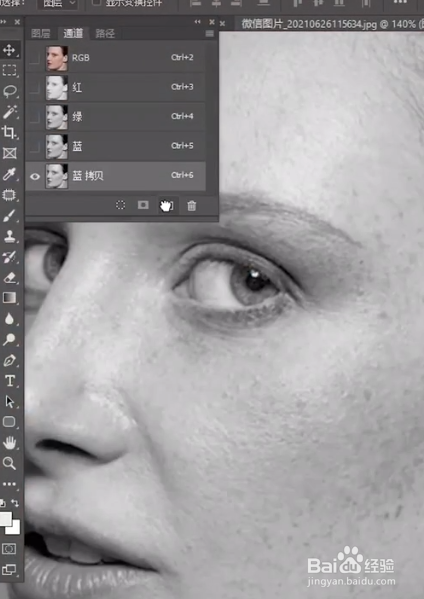The width and height of the screenshot is (424, 599).
Task: Select the RGB composite channel row
Action: point(116,58)
